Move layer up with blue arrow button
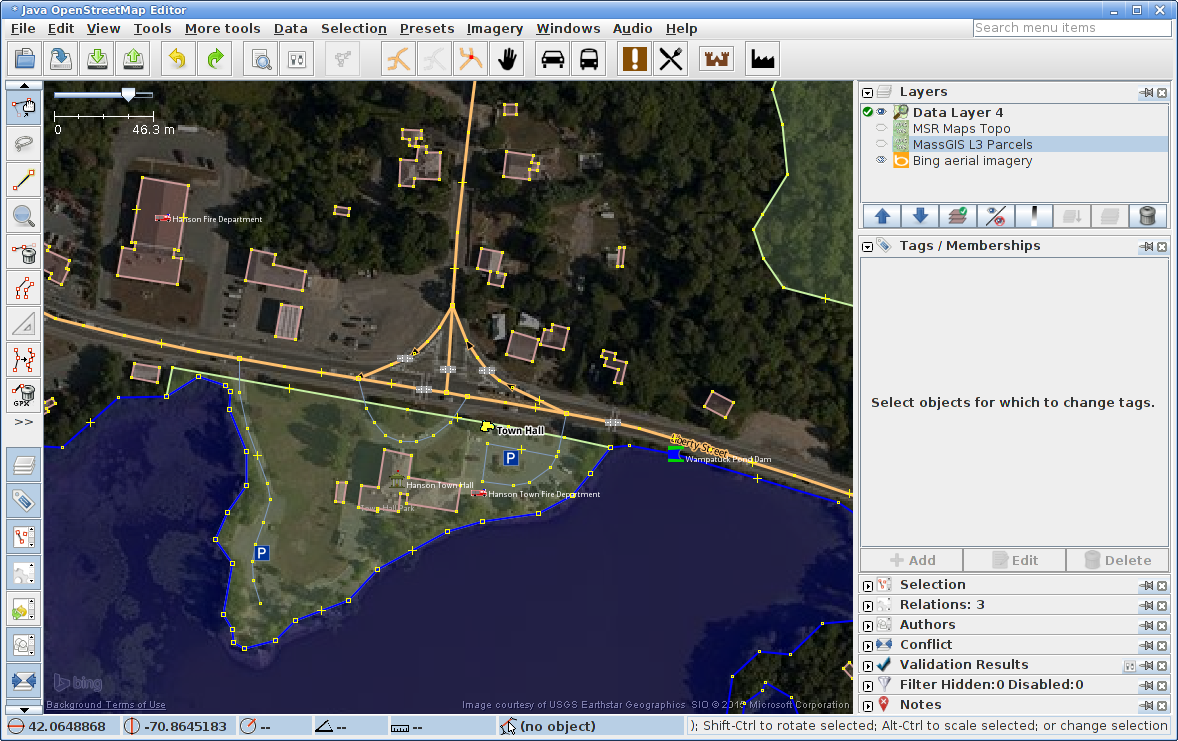 [x=882, y=215]
